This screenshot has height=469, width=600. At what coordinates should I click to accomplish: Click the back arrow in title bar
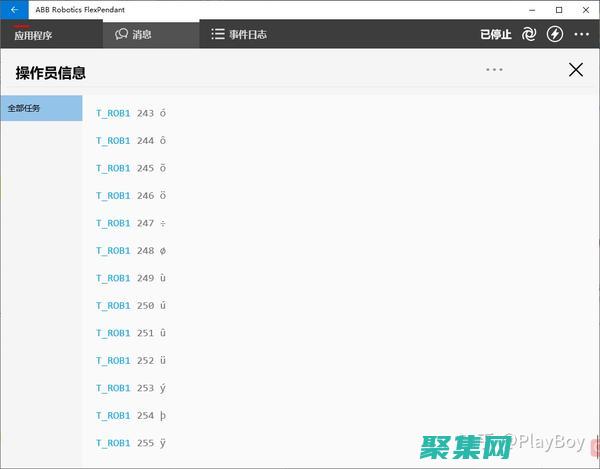[14, 9]
